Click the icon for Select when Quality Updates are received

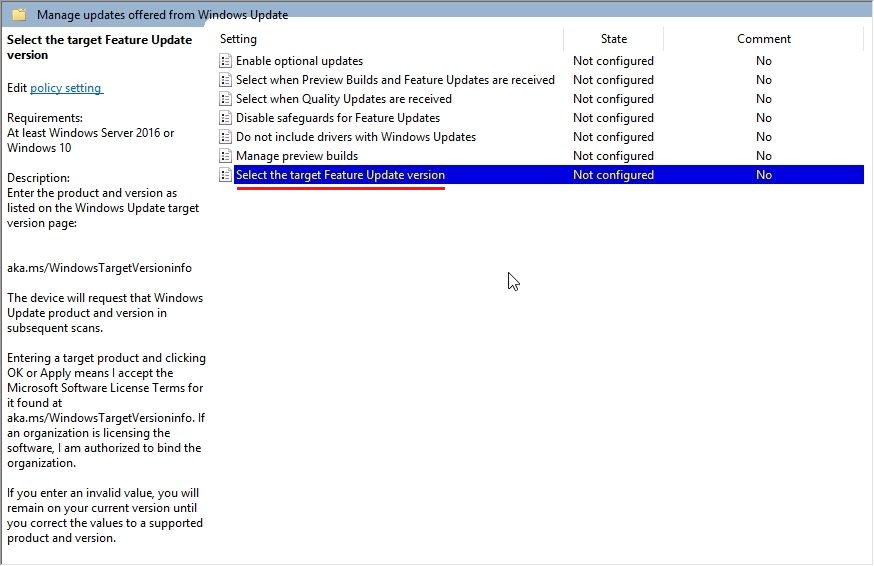pos(225,99)
